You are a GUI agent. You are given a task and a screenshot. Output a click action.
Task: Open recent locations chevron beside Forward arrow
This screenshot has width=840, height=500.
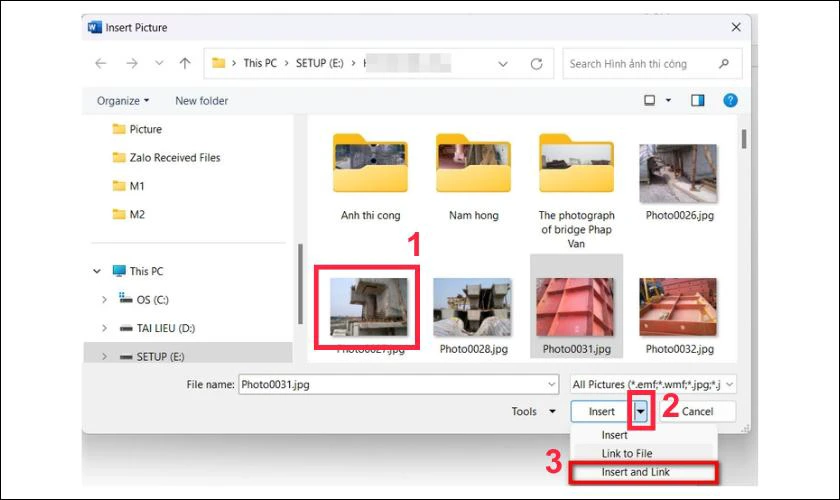(159, 63)
